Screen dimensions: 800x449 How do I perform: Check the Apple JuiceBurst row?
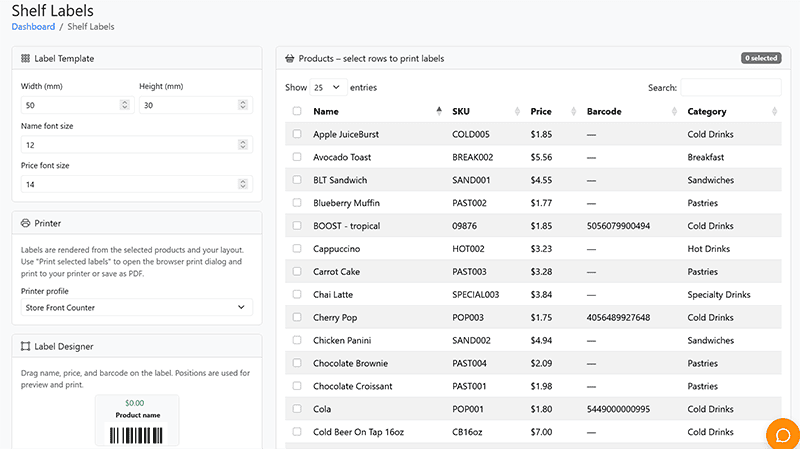(297, 134)
